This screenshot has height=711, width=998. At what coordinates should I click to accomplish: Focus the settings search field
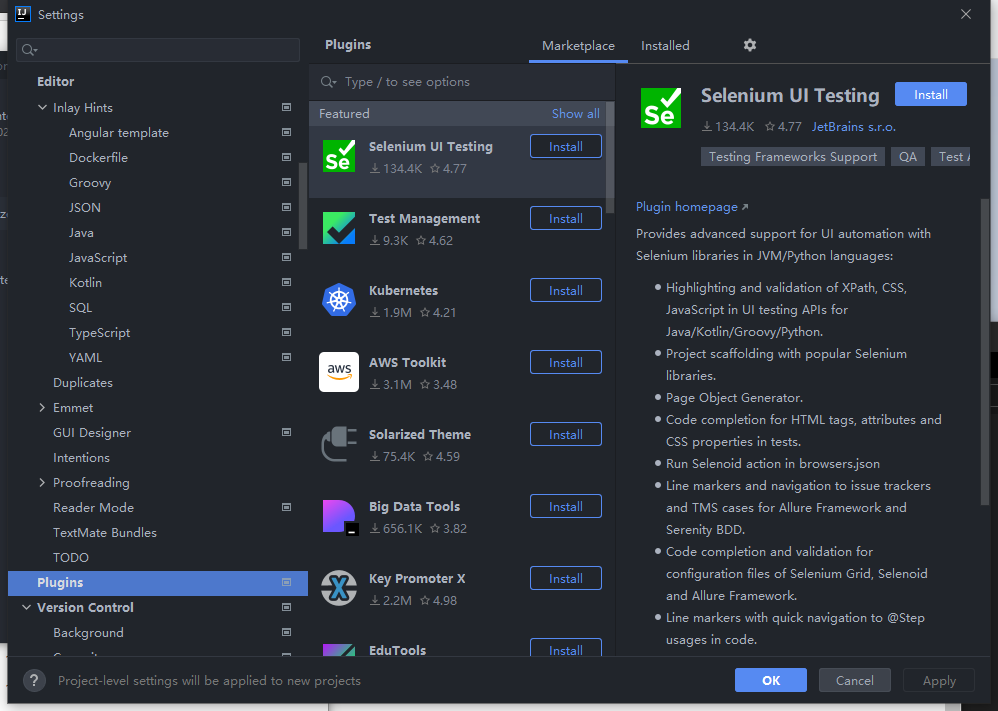(x=158, y=50)
